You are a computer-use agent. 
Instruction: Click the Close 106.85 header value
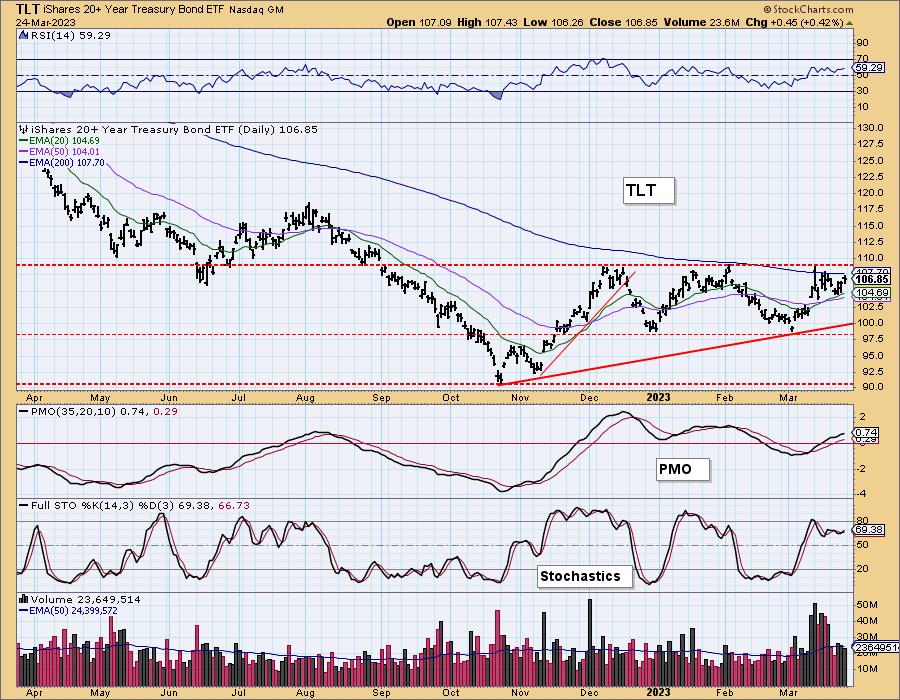coord(622,22)
